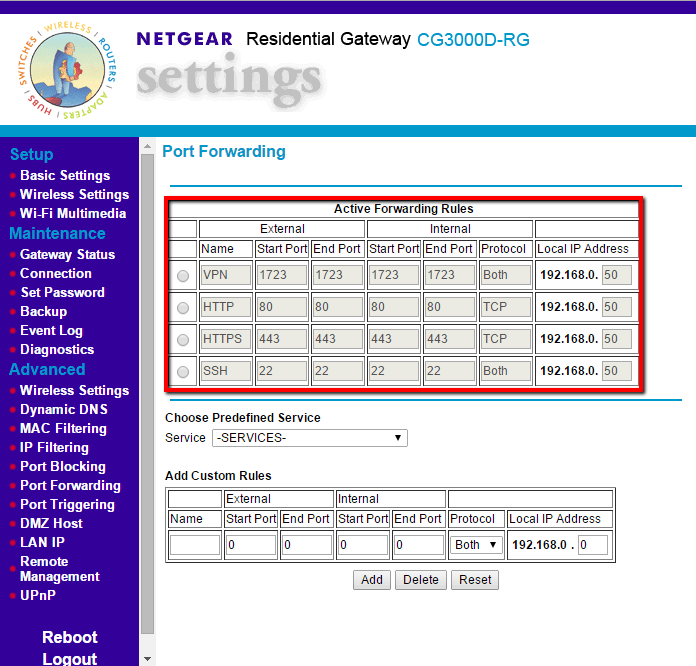Open the custom rule Protocol dropdown
Image resolution: width=696 pixels, height=666 pixels.
click(x=475, y=545)
